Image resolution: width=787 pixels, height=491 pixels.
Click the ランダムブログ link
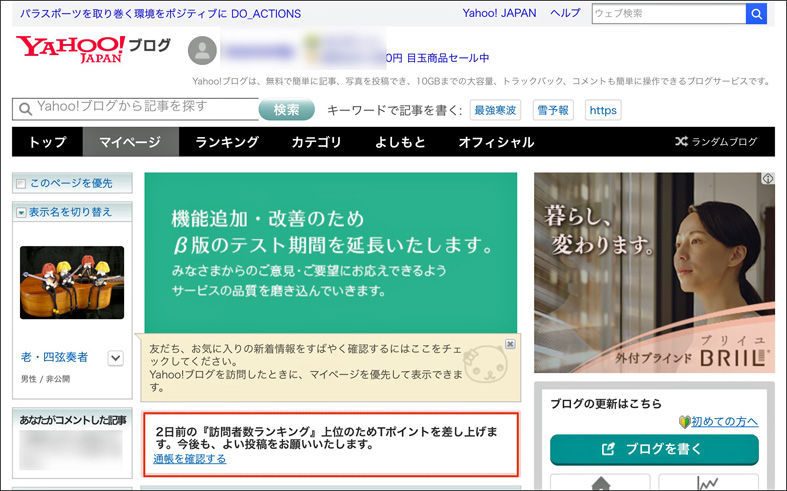(724, 142)
